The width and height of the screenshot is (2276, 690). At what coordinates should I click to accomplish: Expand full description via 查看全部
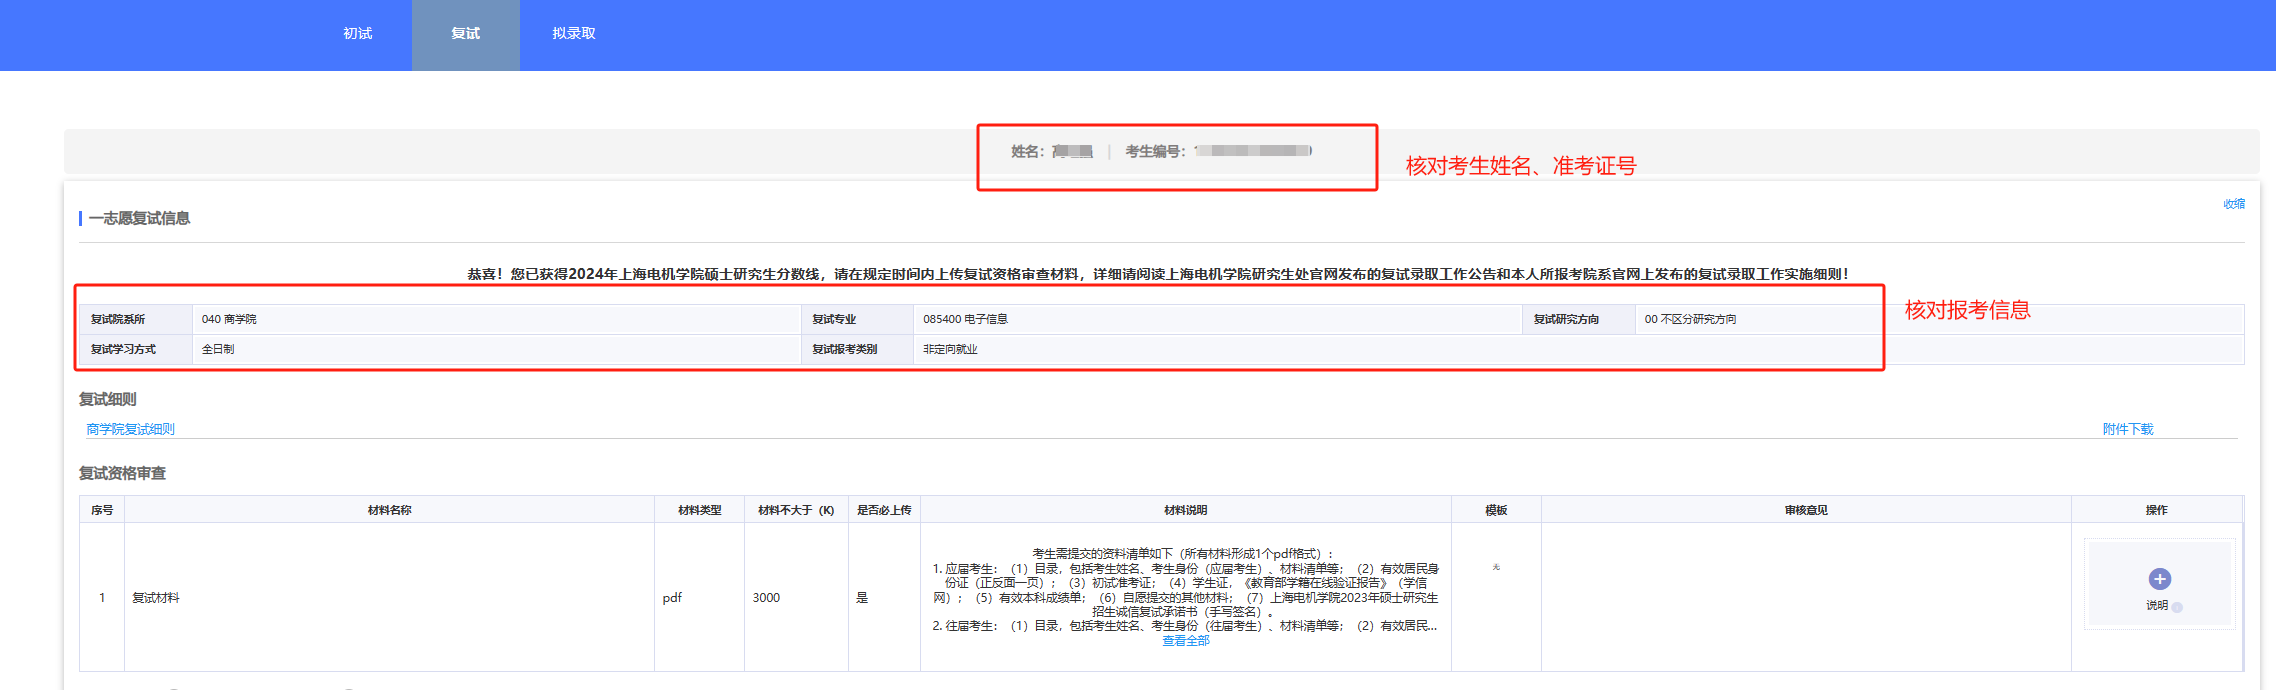[x=1185, y=641]
